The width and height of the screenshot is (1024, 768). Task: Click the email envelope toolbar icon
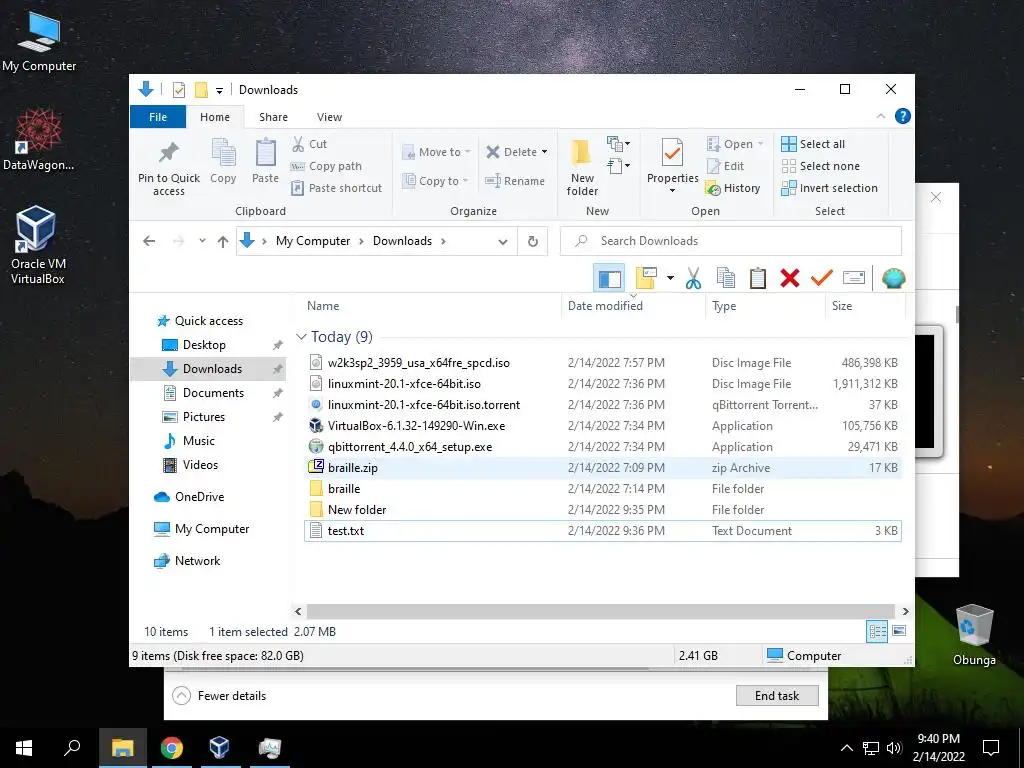click(854, 278)
